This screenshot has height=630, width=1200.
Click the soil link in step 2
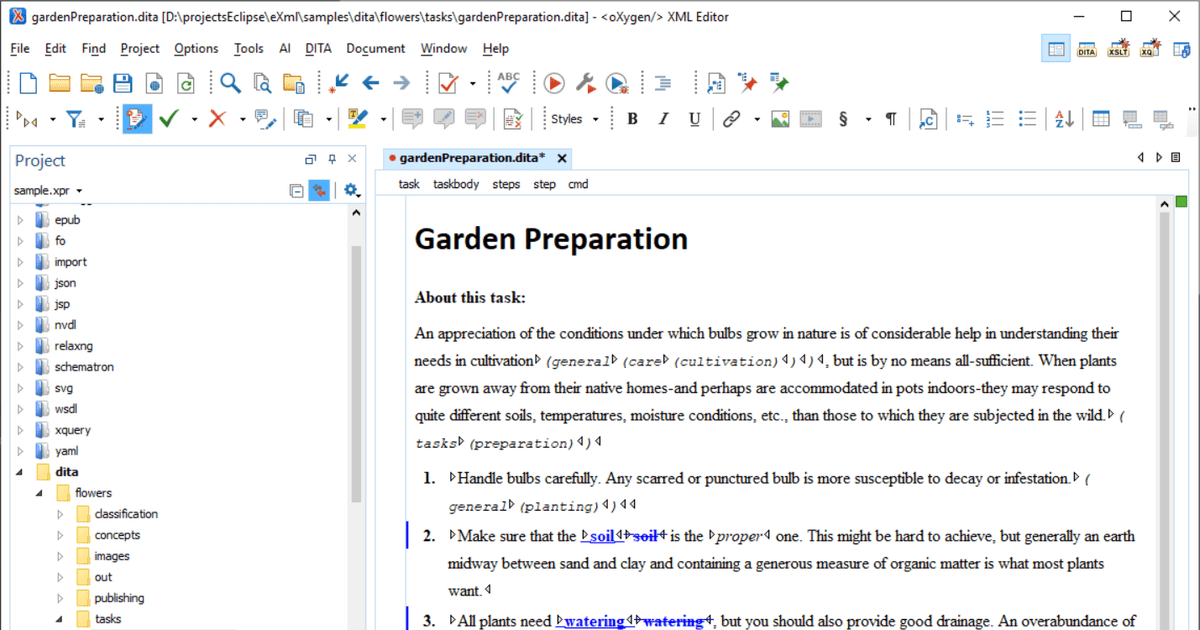pos(601,536)
